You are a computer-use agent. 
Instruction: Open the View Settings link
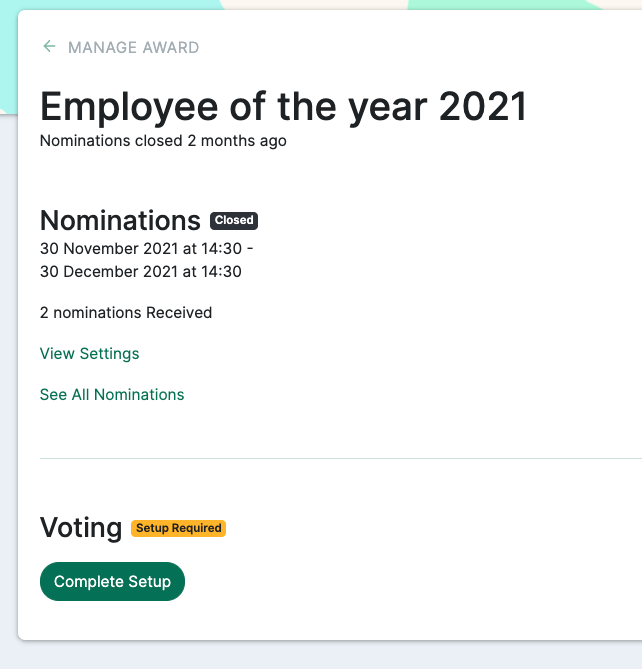pos(90,354)
